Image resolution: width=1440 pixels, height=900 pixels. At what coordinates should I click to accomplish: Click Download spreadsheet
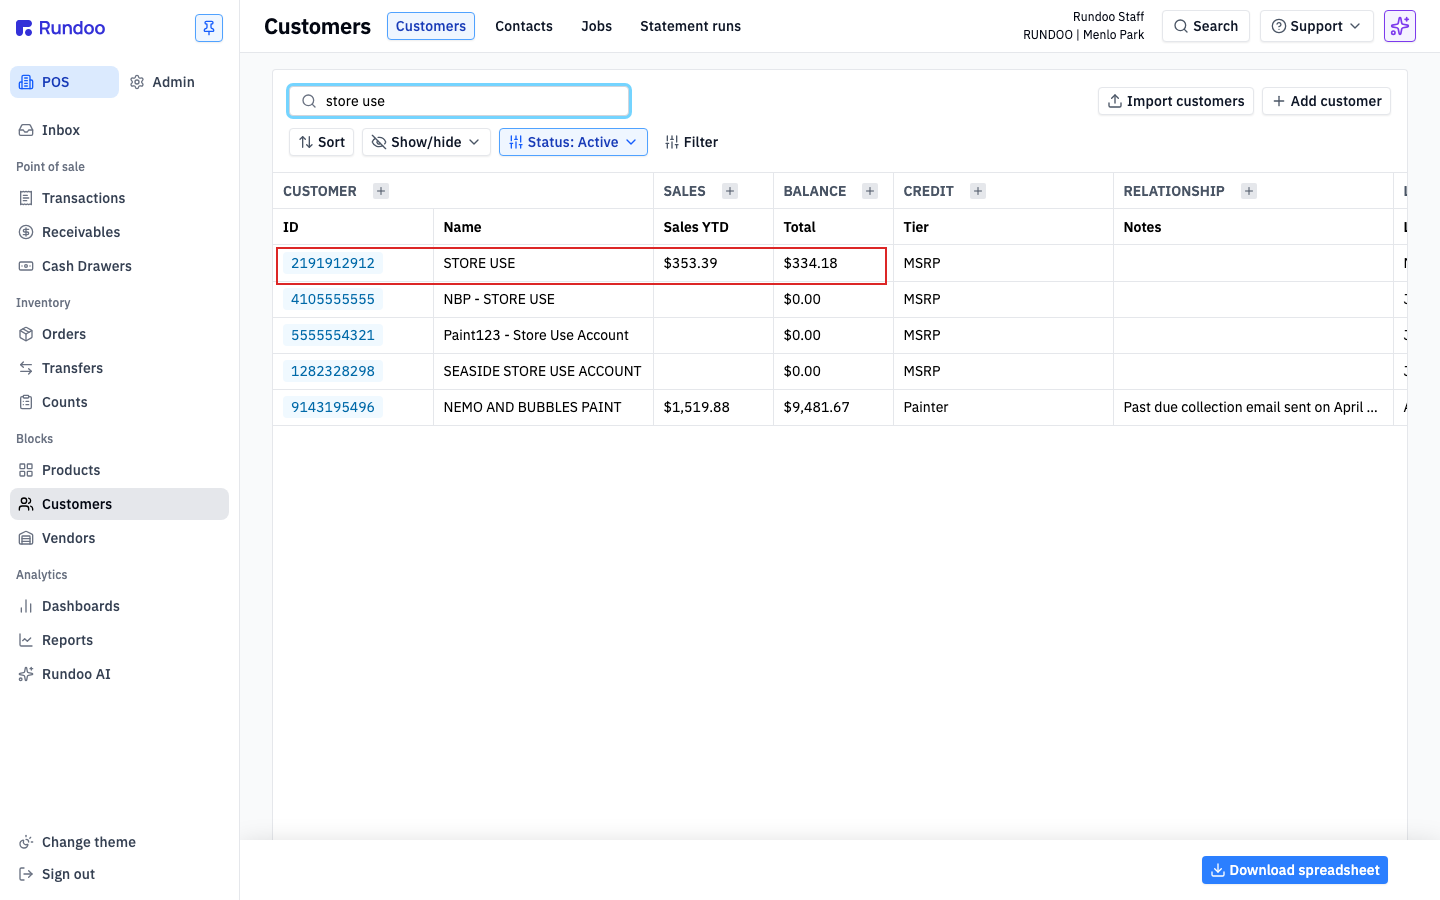click(1295, 870)
